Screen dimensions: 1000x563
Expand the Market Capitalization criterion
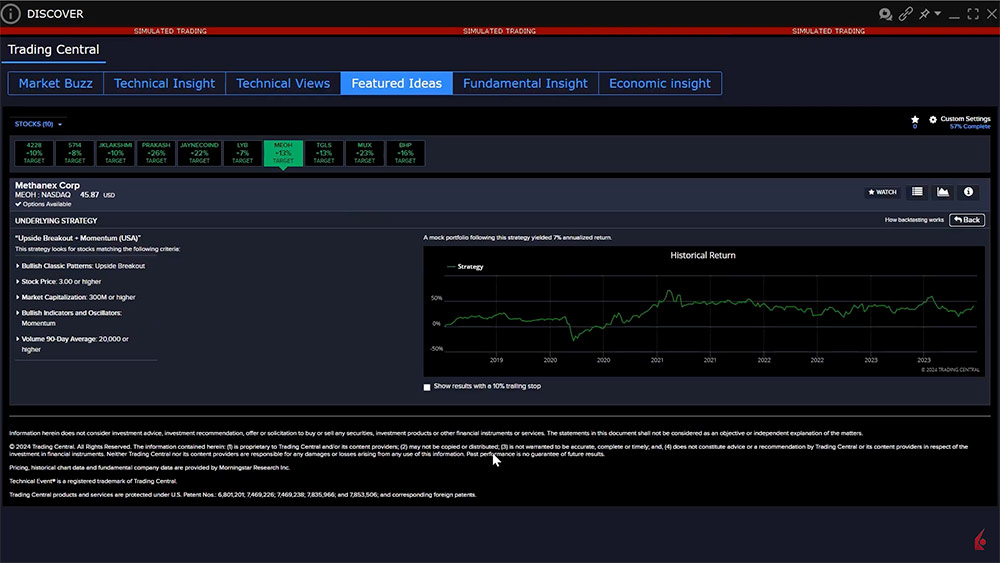(x=18, y=297)
